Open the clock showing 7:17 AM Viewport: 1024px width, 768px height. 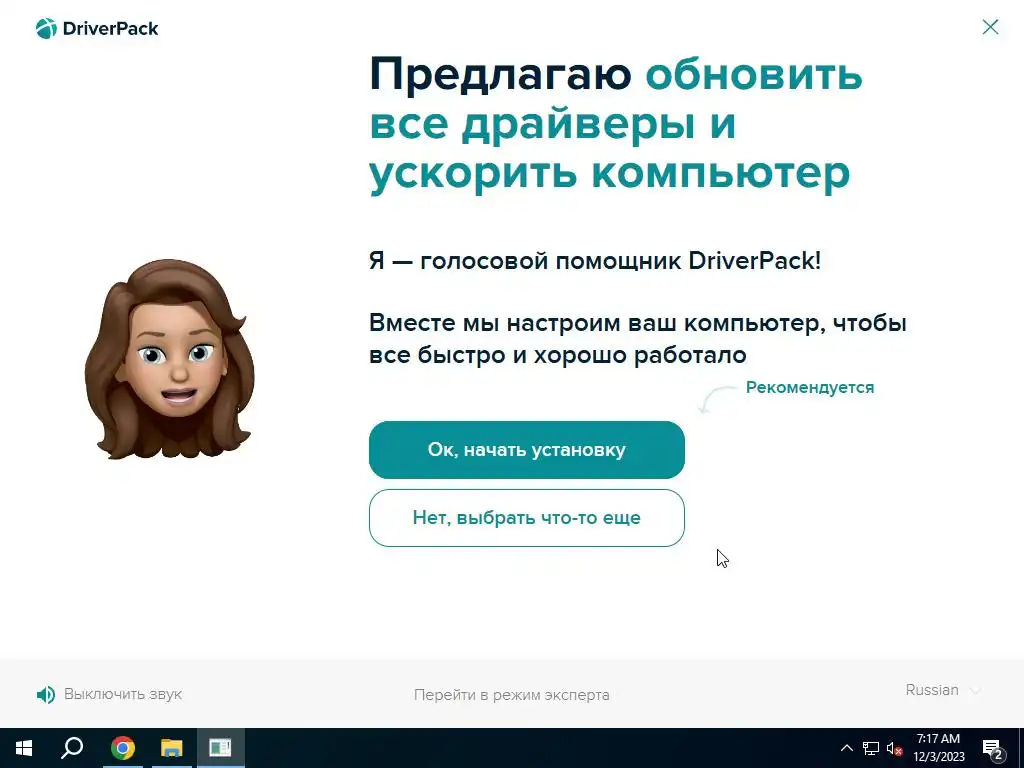point(938,748)
